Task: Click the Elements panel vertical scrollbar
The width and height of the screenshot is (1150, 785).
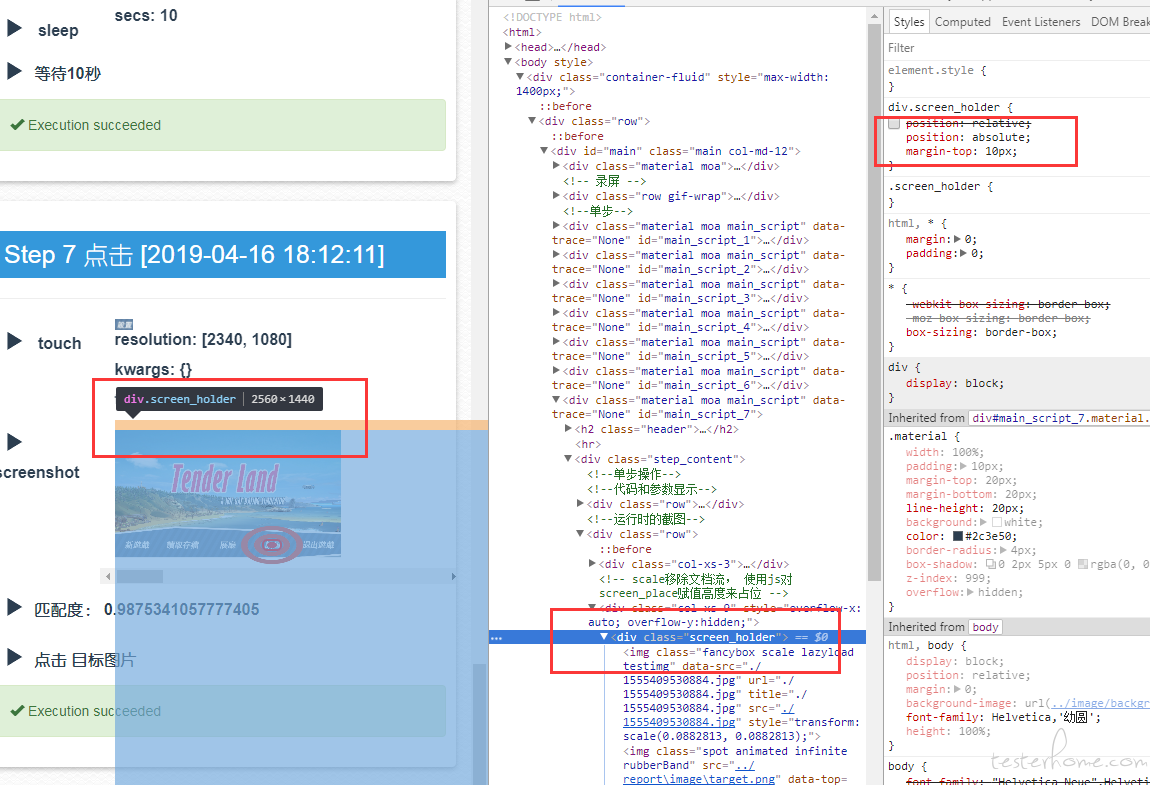Action: (874, 302)
